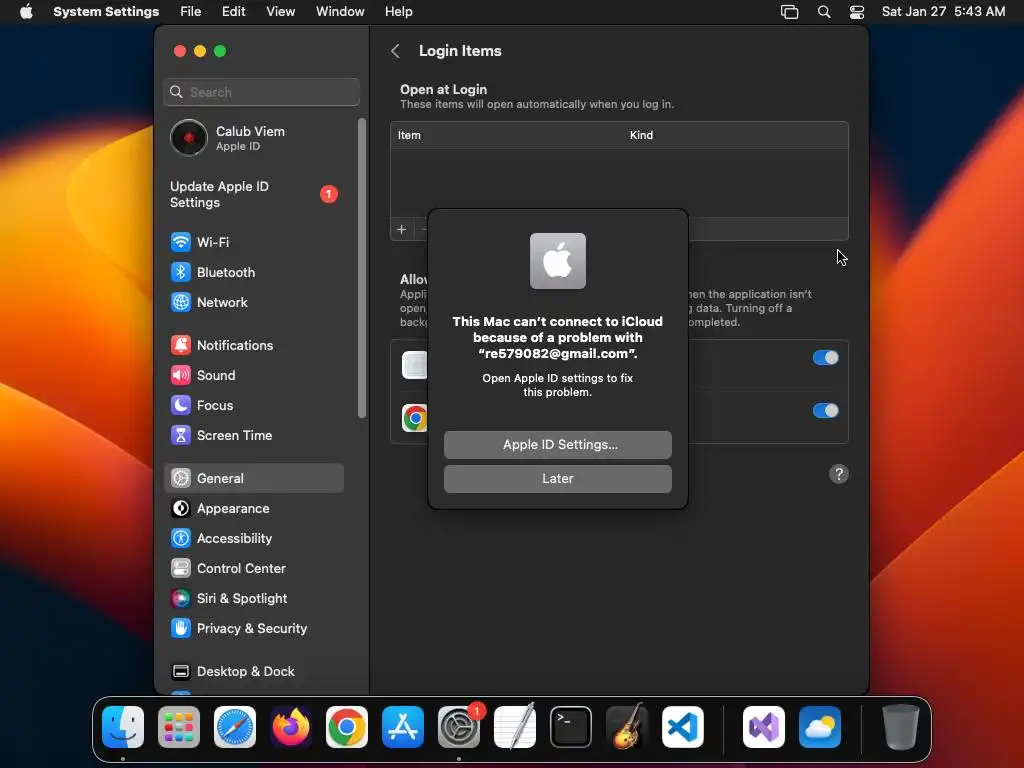Open Finder from the Dock
The image size is (1024, 768).
point(123,727)
